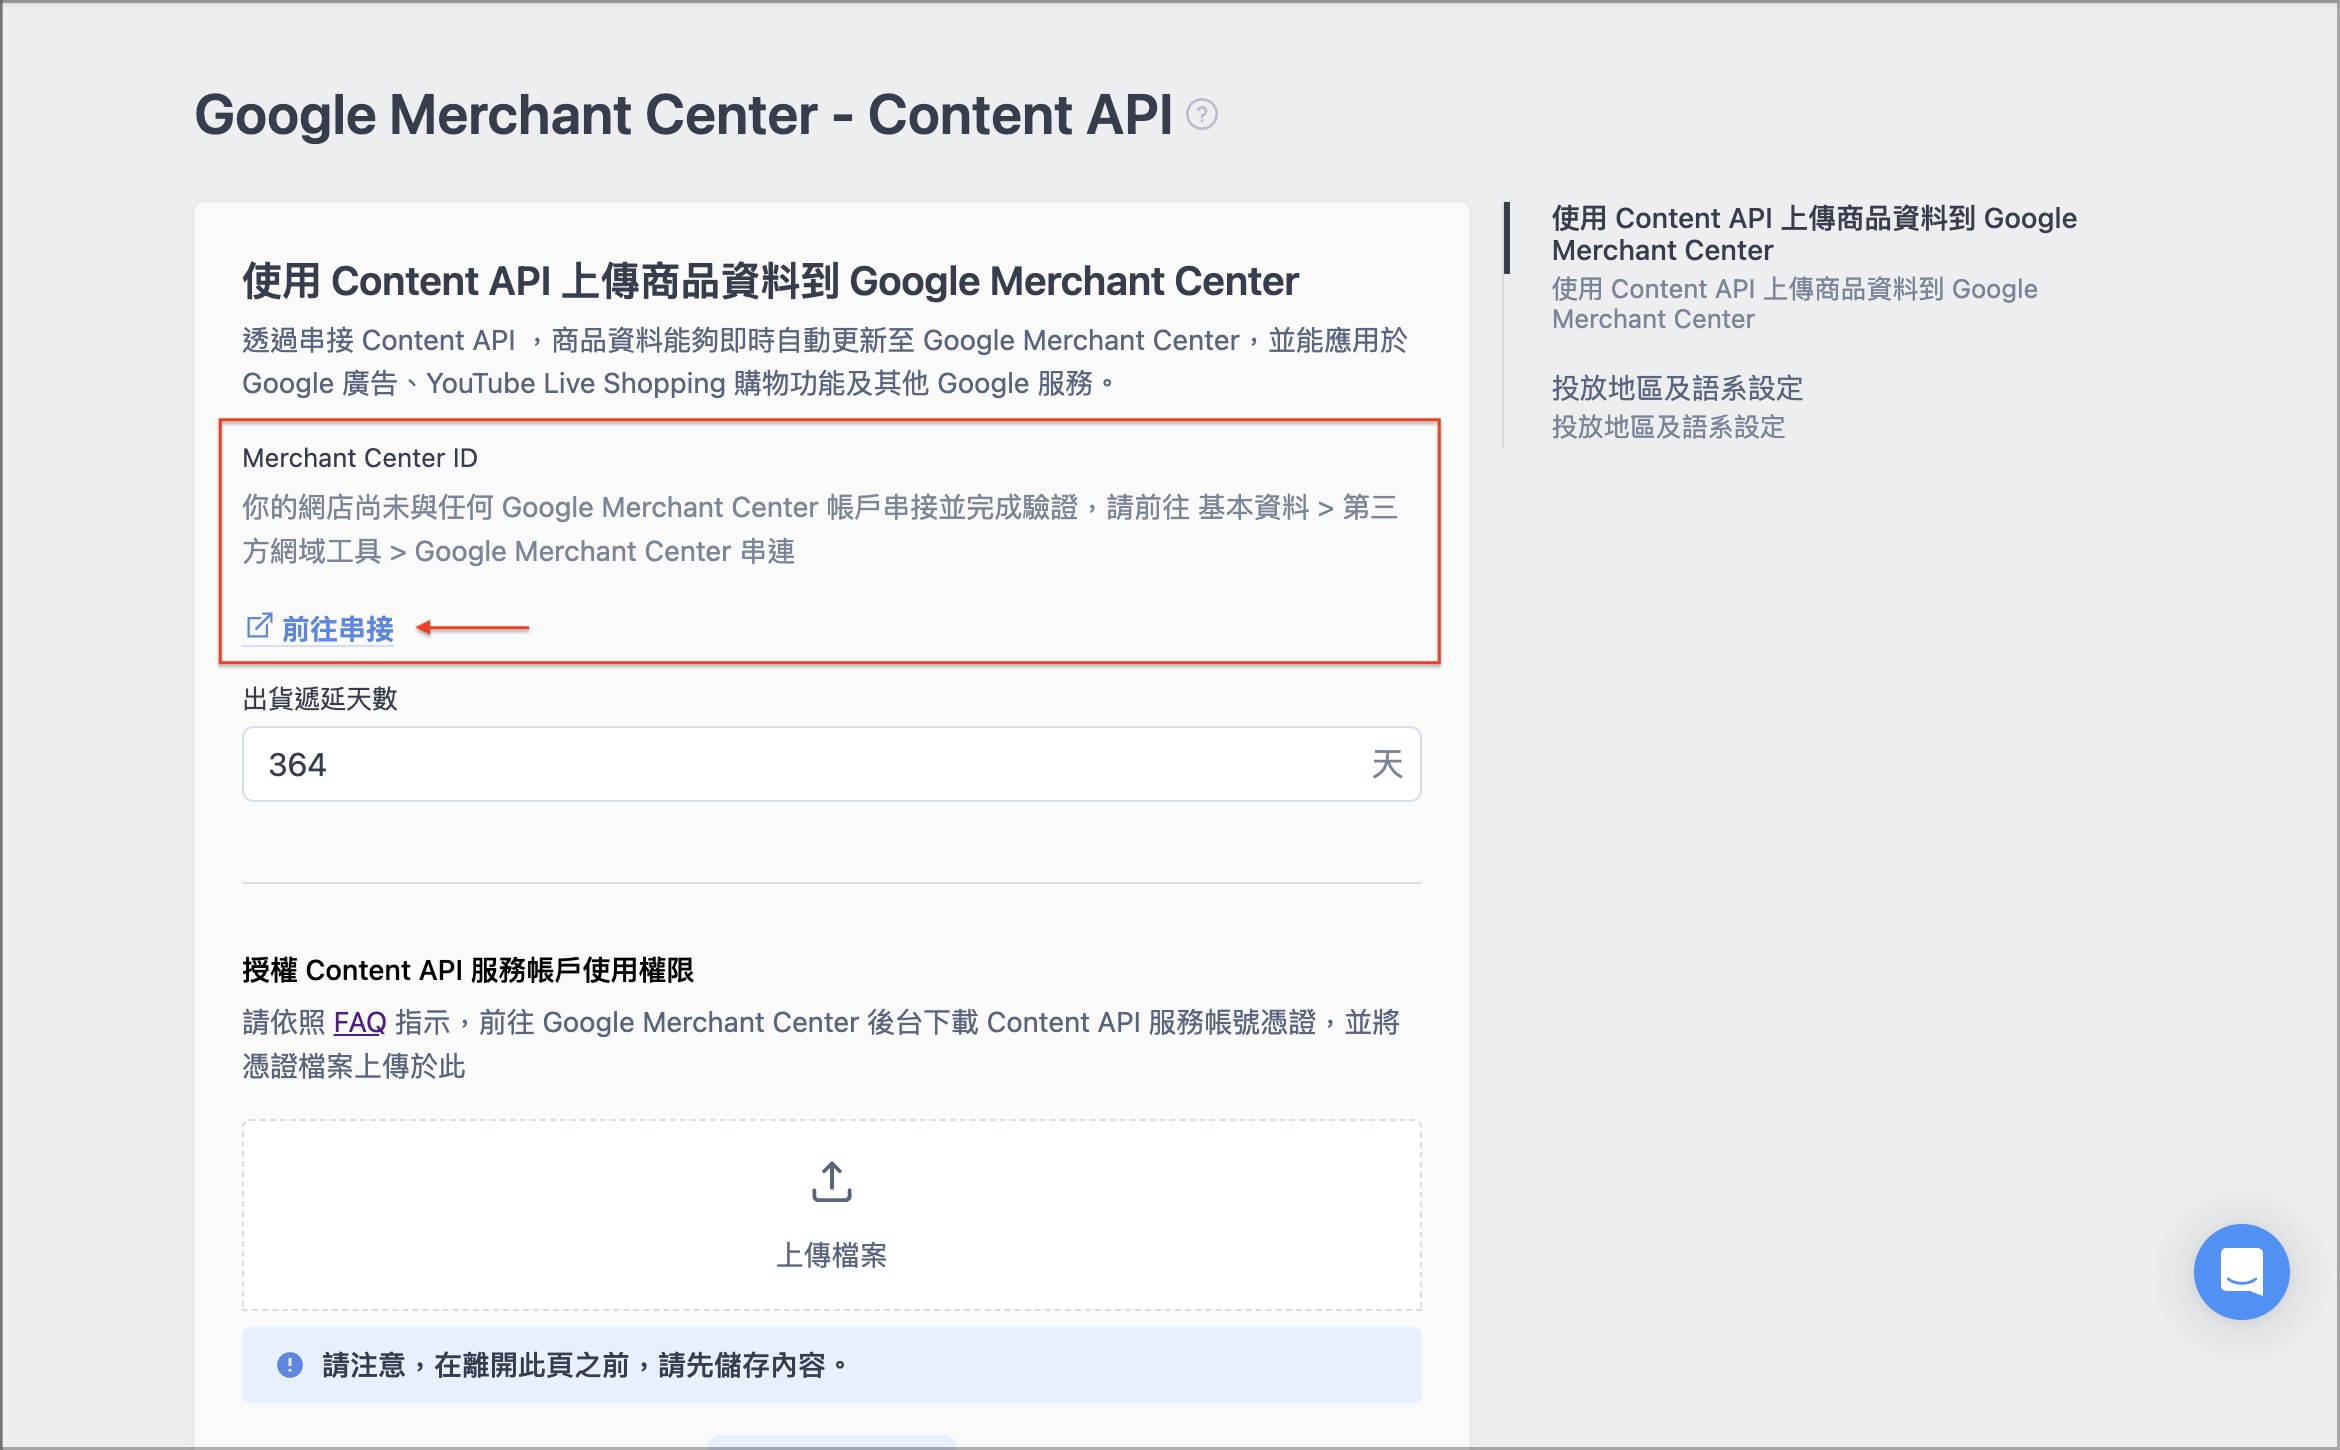This screenshot has height=1450, width=2340.
Task: Click the info icon in the save notice
Action: click(x=290, y=1365)
